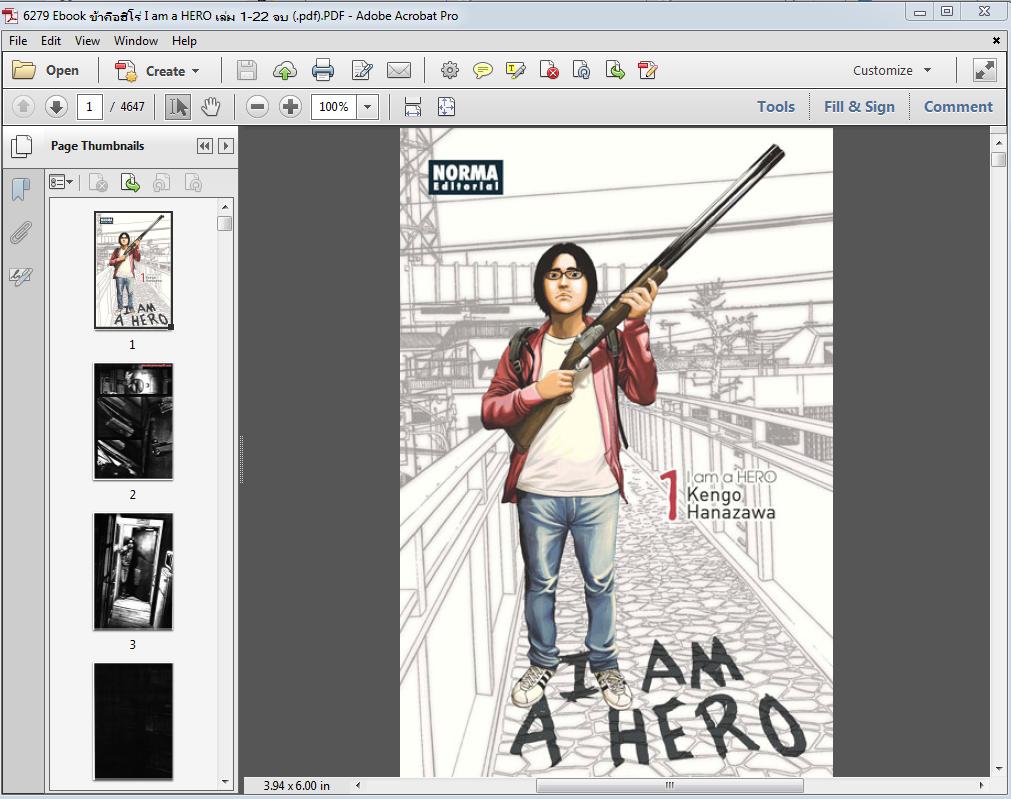
Task: Click the page number input field
Action: [x=90, y=106]
